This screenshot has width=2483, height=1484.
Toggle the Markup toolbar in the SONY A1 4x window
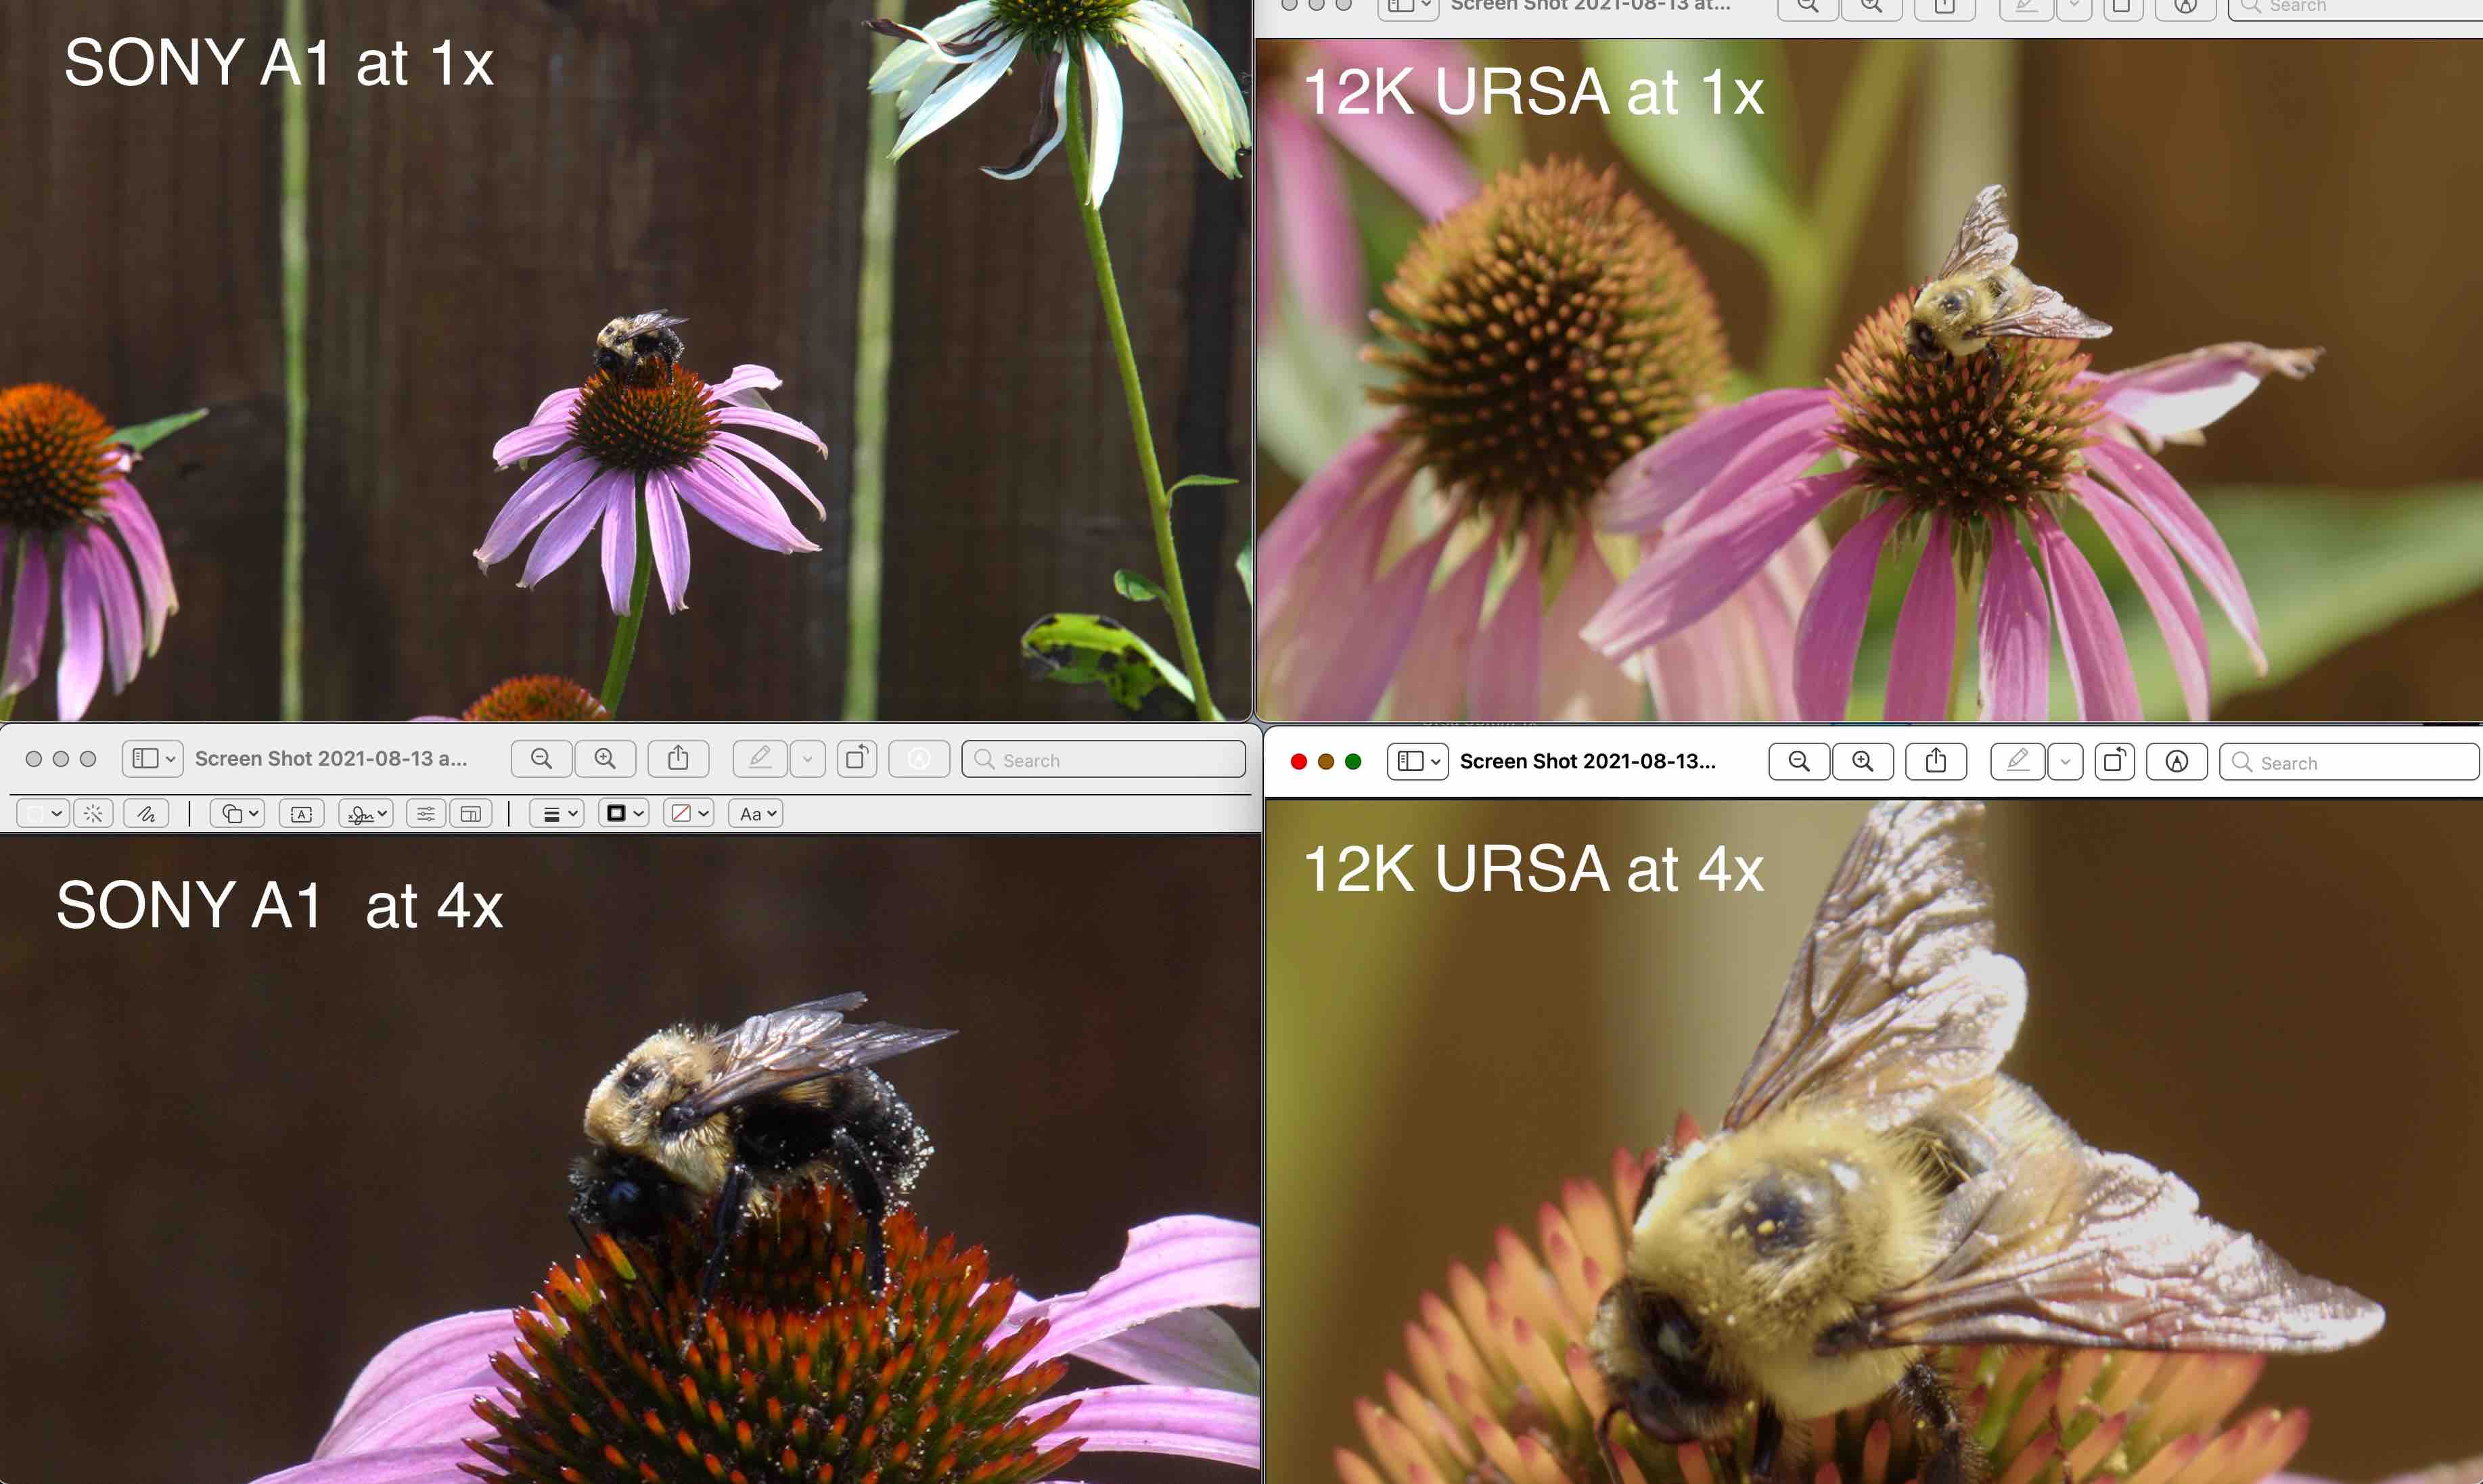919,759
